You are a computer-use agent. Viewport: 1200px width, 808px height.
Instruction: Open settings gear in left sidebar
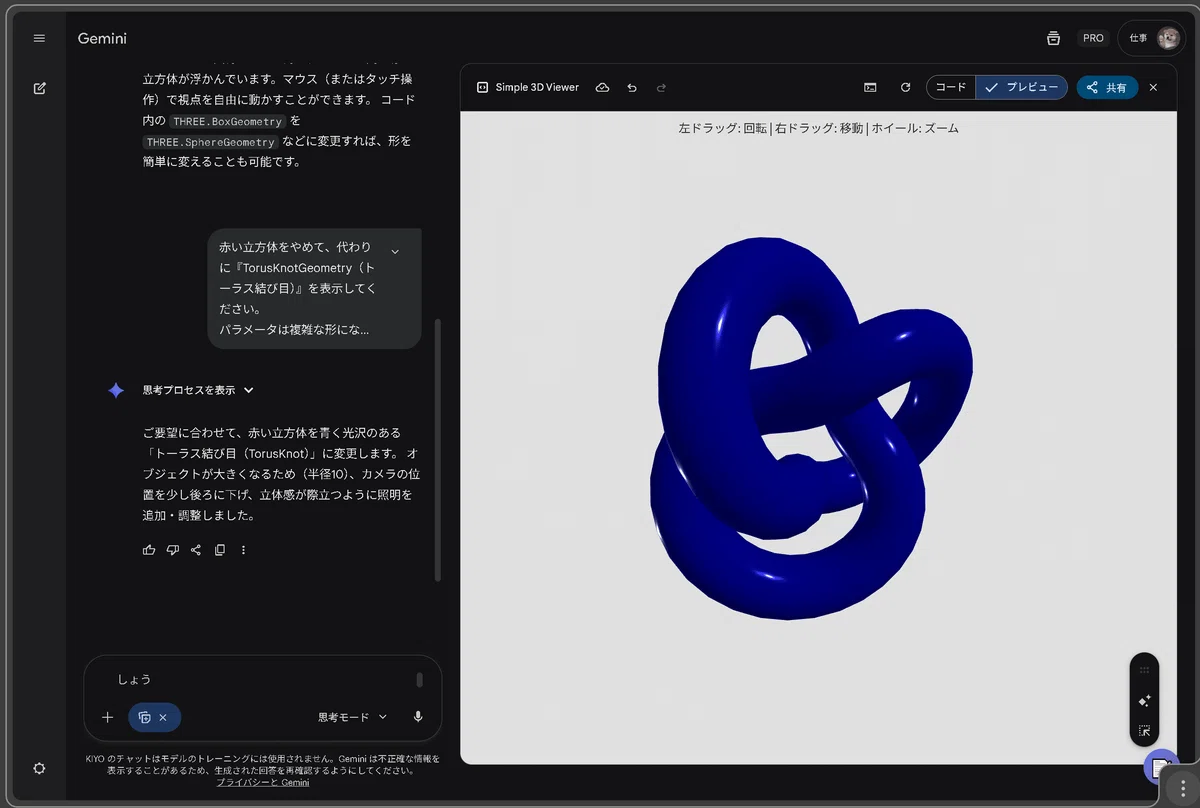(39, 768)
